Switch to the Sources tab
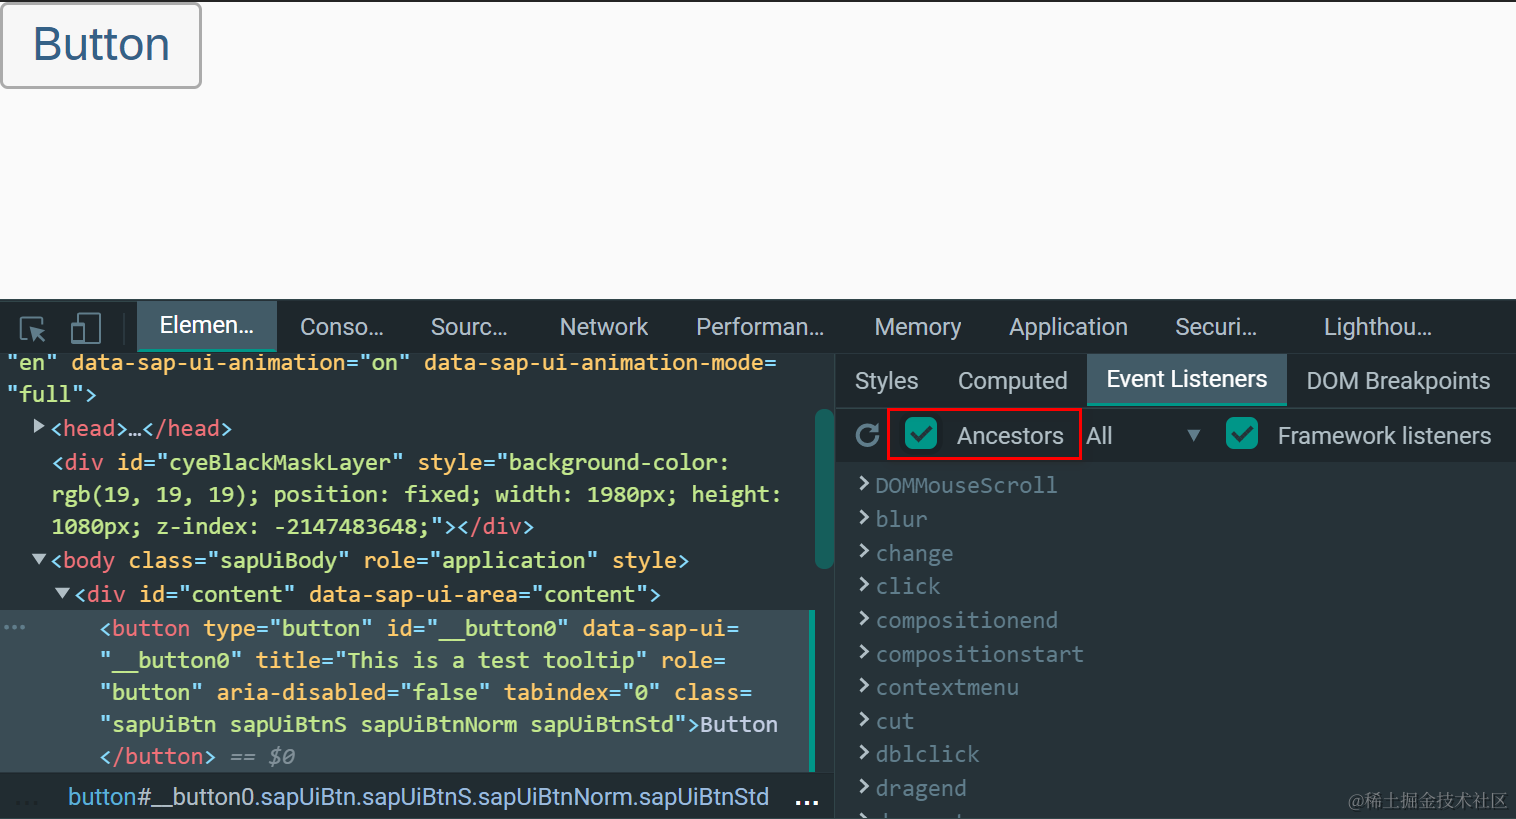 [x=469, y=327]
